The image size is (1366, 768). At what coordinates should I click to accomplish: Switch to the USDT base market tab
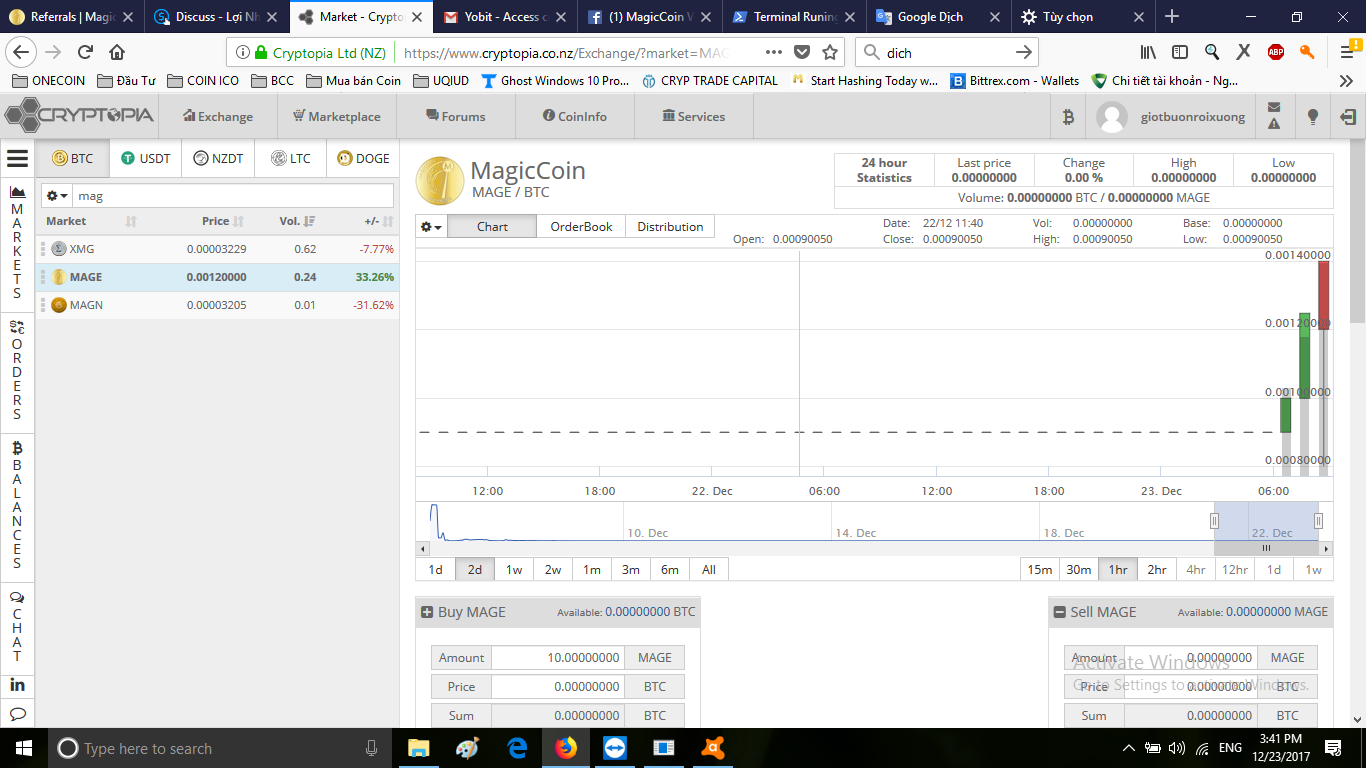pos(146,158)
